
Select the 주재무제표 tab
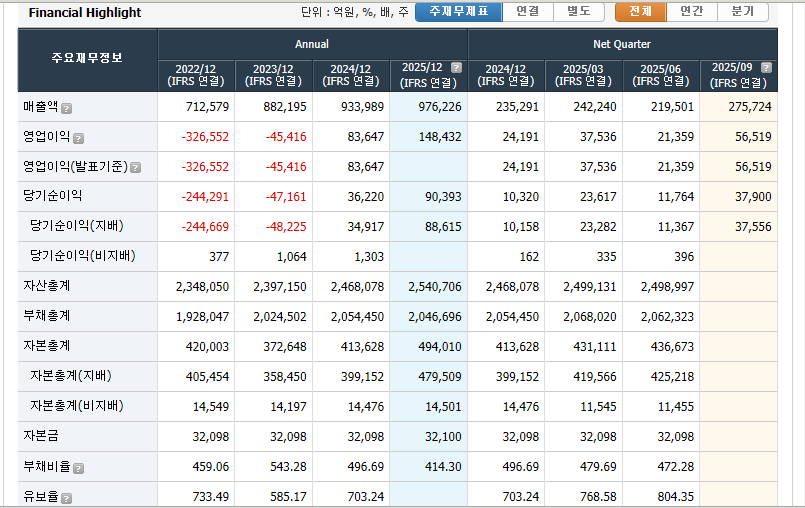[457, 12]
